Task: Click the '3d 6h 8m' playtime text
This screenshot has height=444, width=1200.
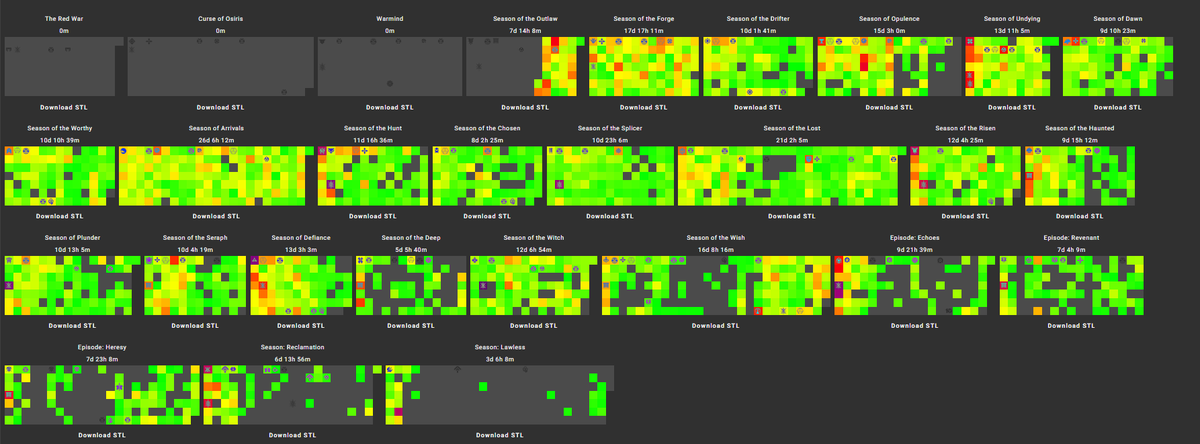Action: coord(500,359)
